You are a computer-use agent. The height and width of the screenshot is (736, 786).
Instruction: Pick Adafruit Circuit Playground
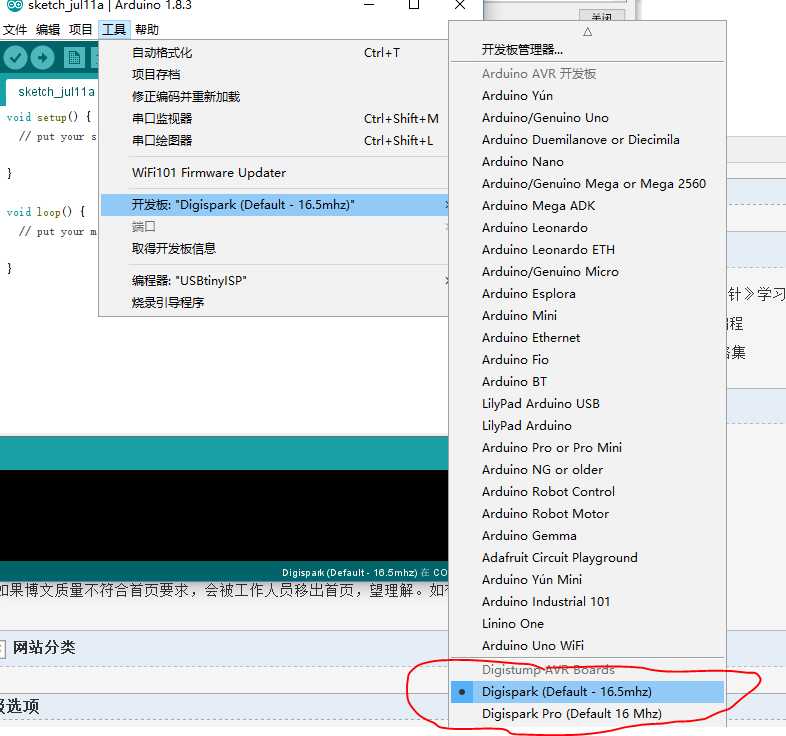pyautogui.click(x=587, y=558)
